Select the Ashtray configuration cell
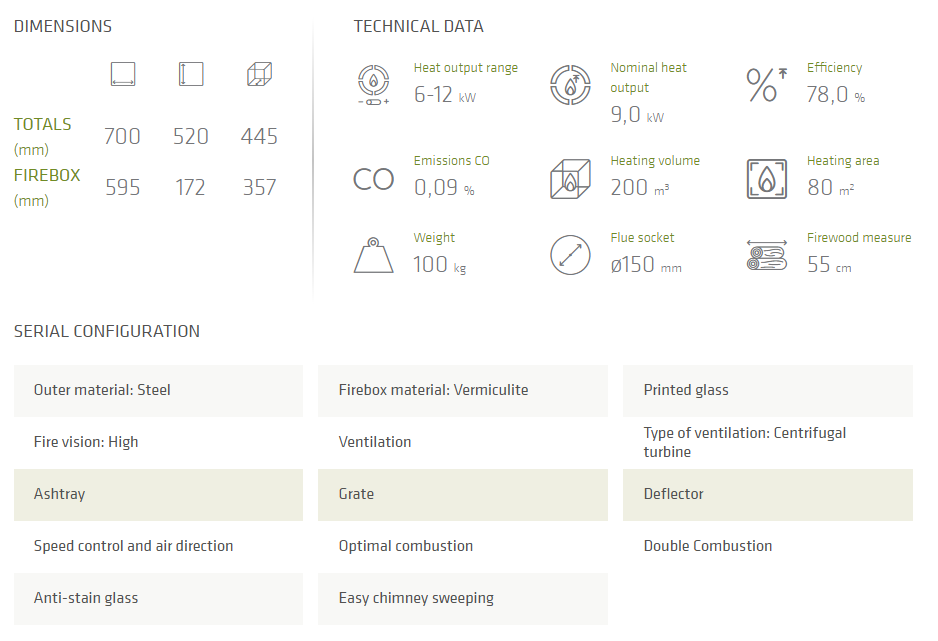 [x=158, y=494]
